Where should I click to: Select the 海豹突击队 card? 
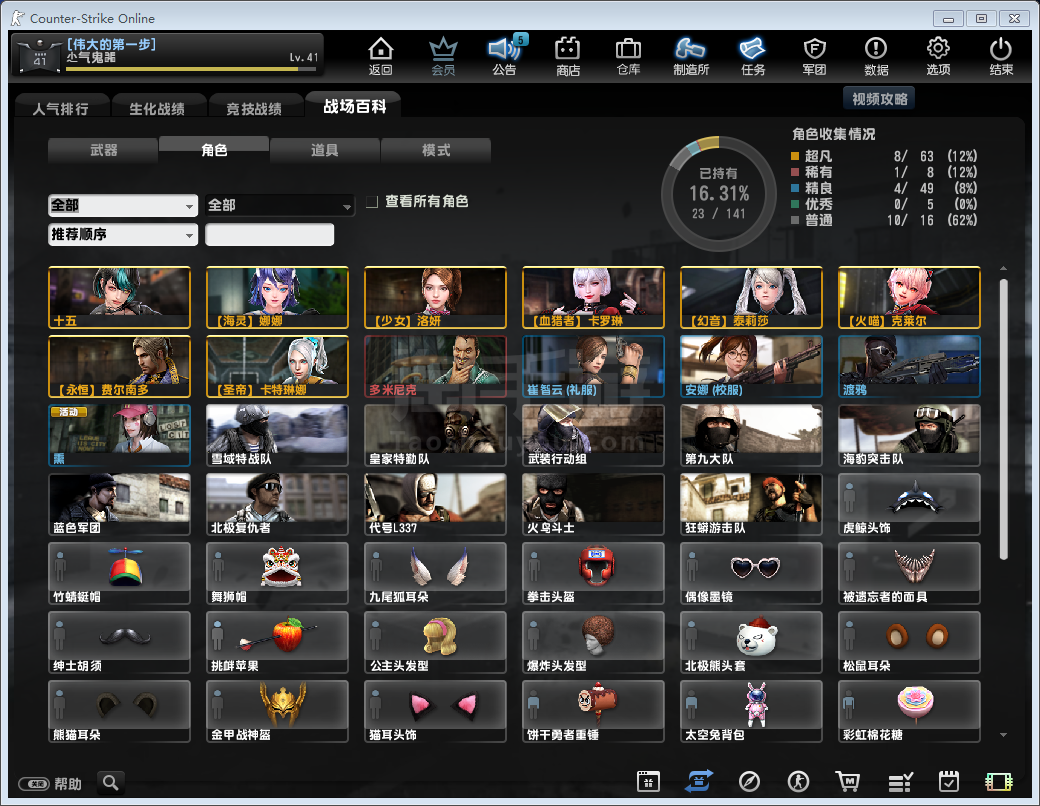tap(909, 436)
